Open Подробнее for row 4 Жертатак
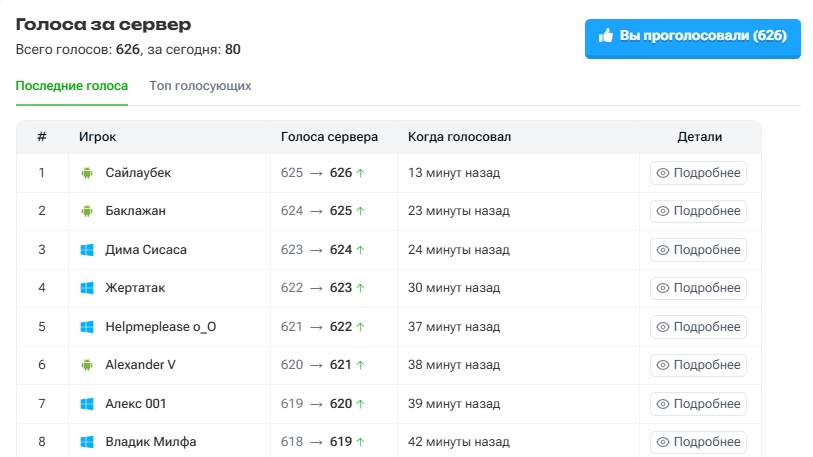813x457 pixels. pos(698,288)
